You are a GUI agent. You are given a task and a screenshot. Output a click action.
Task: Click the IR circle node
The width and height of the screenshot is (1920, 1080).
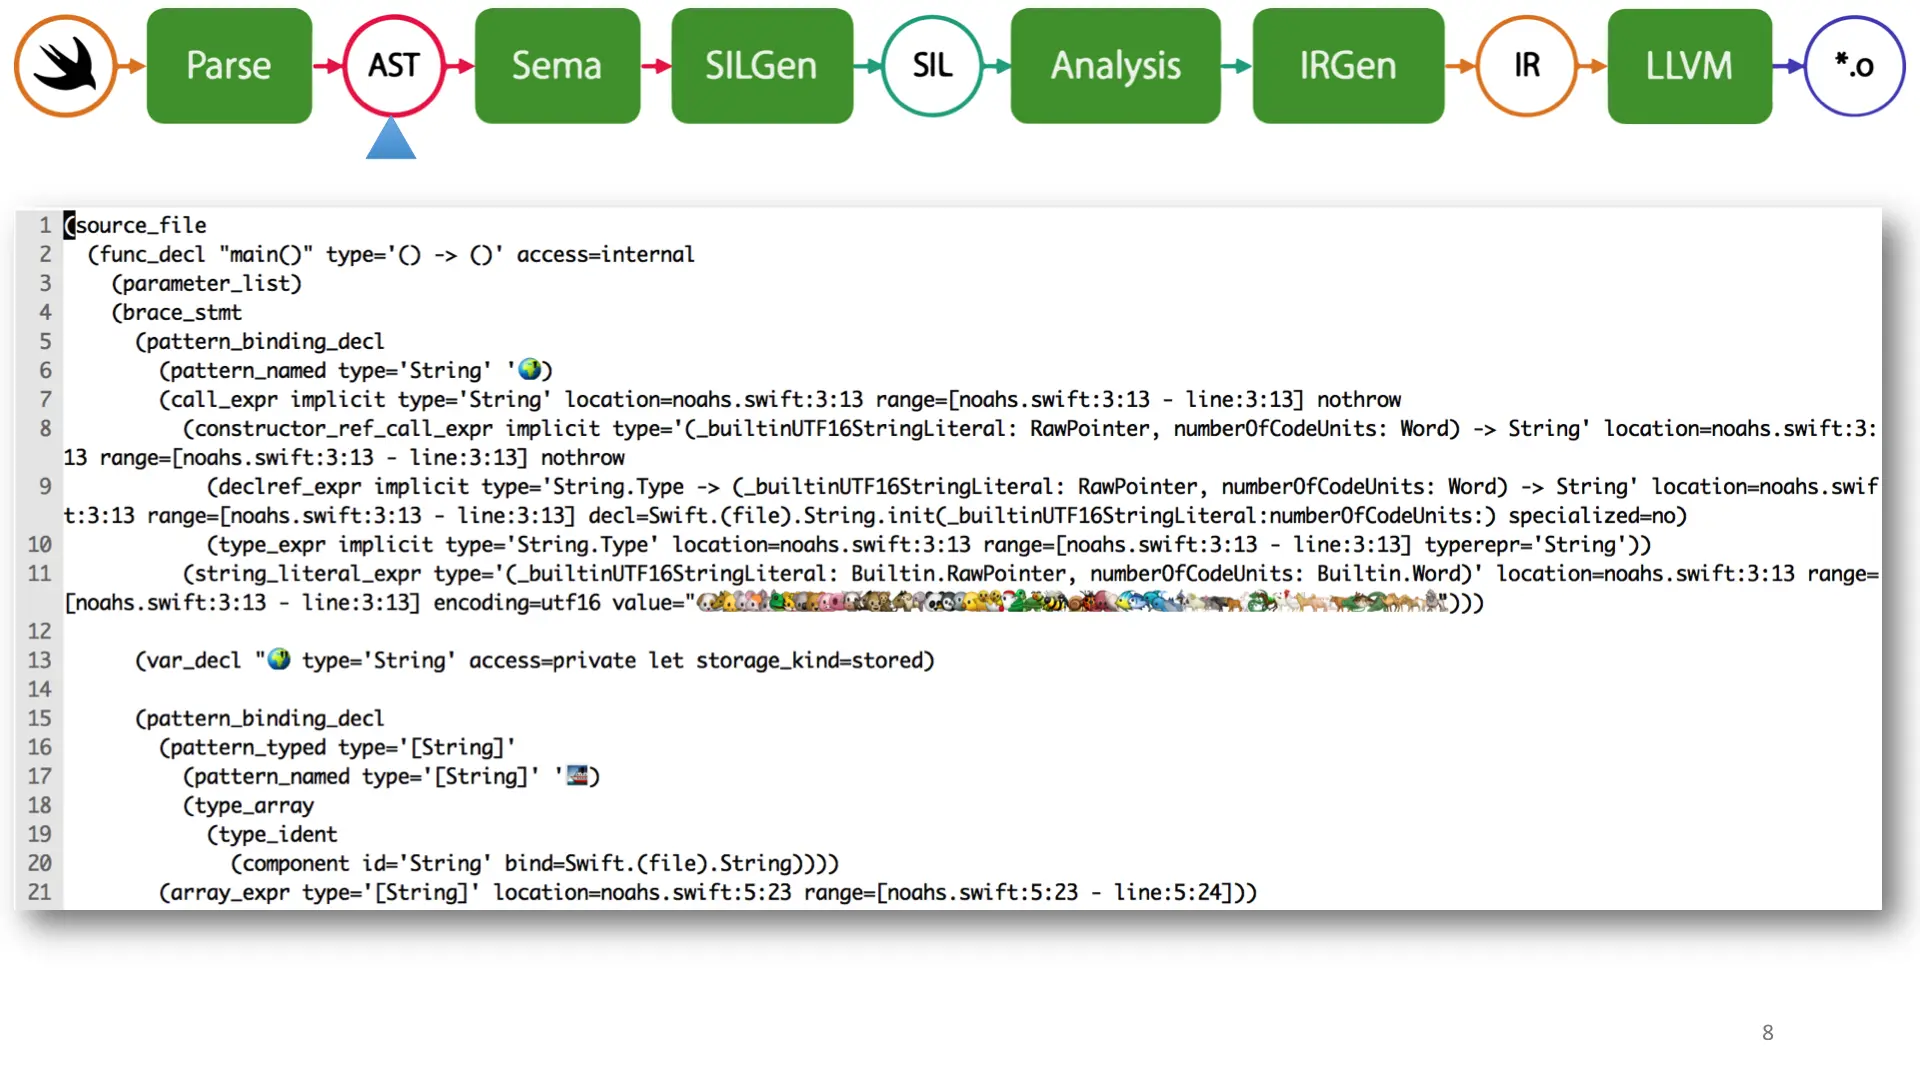(1526, 66)
